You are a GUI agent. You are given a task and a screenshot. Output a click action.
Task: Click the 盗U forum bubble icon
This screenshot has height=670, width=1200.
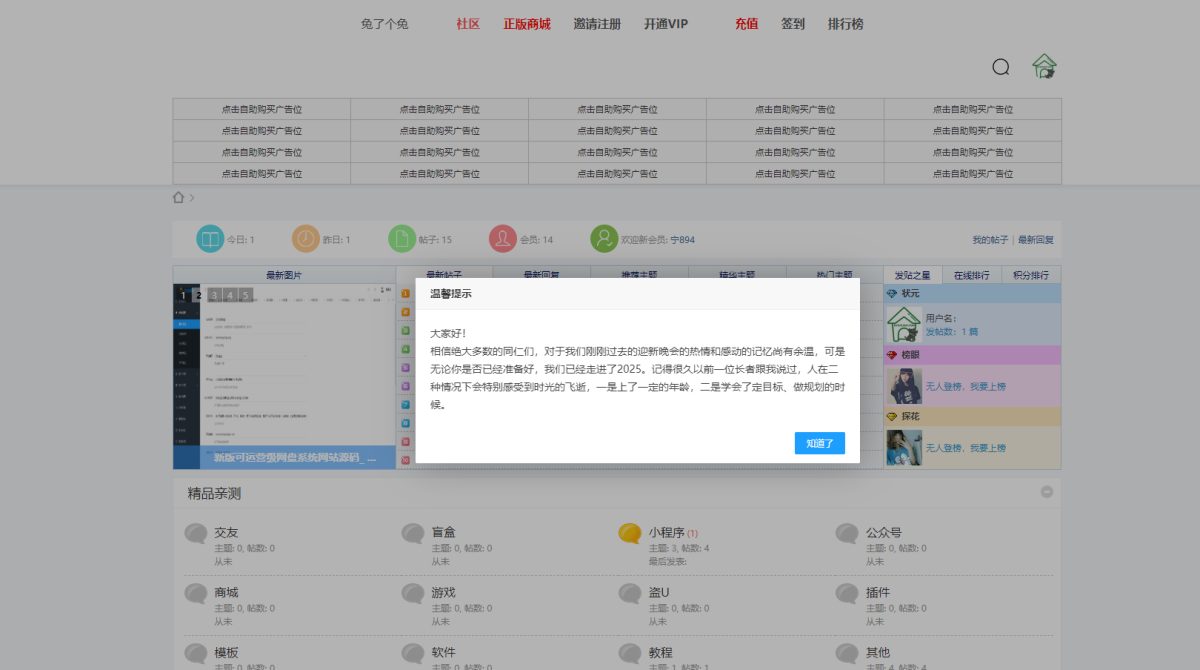(x=630, y=594)
